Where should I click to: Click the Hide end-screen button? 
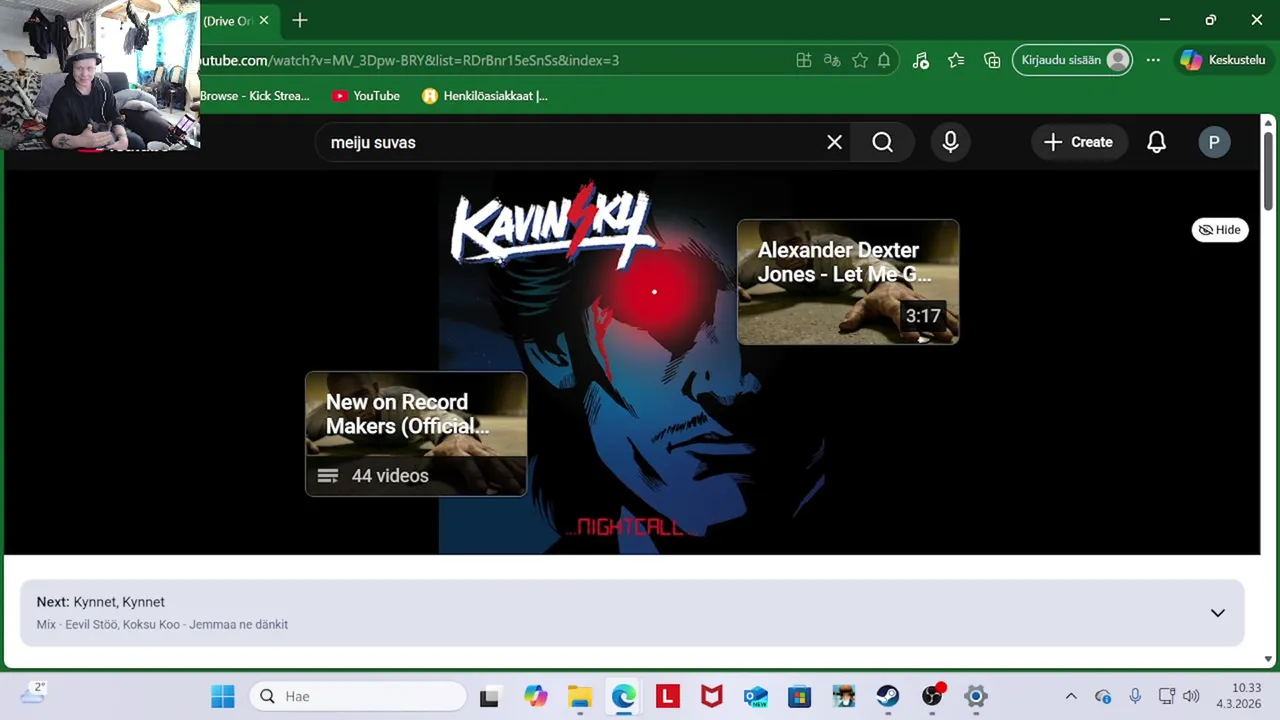(x=1220, y=230)
